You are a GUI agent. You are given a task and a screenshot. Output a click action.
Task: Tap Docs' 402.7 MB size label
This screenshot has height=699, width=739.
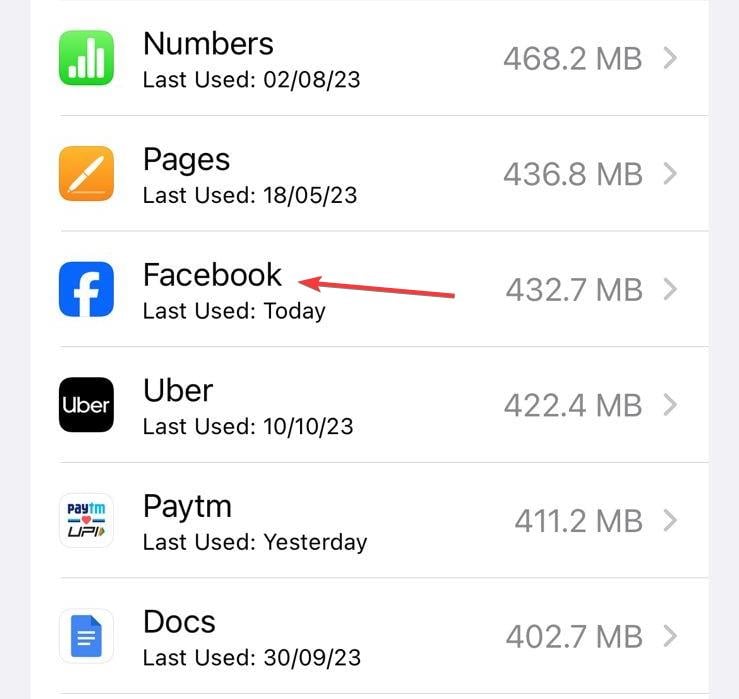click(x=574, y=637)
